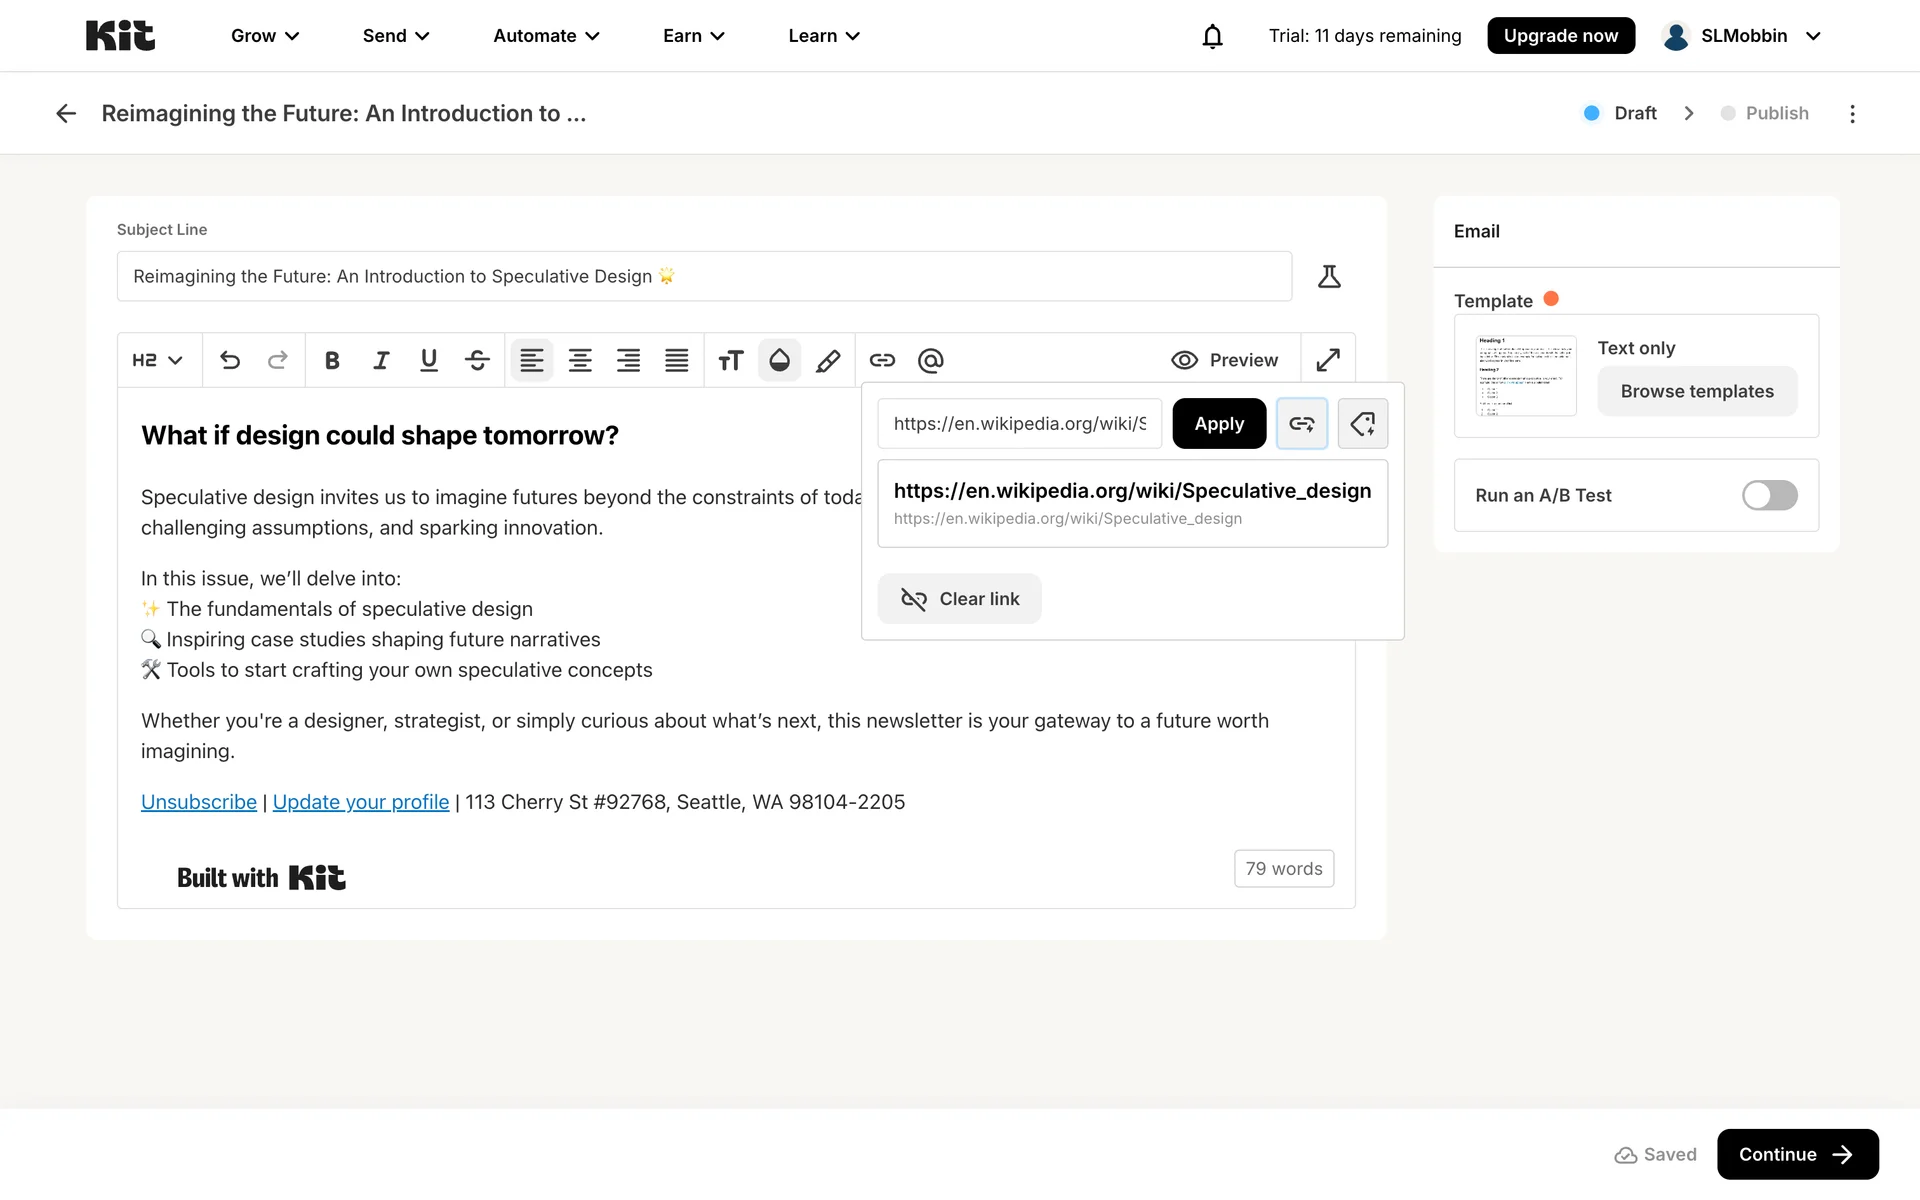Open the text color droplet tool
Viewport: 1920px width, 1200px height.
tap(779, 360)
